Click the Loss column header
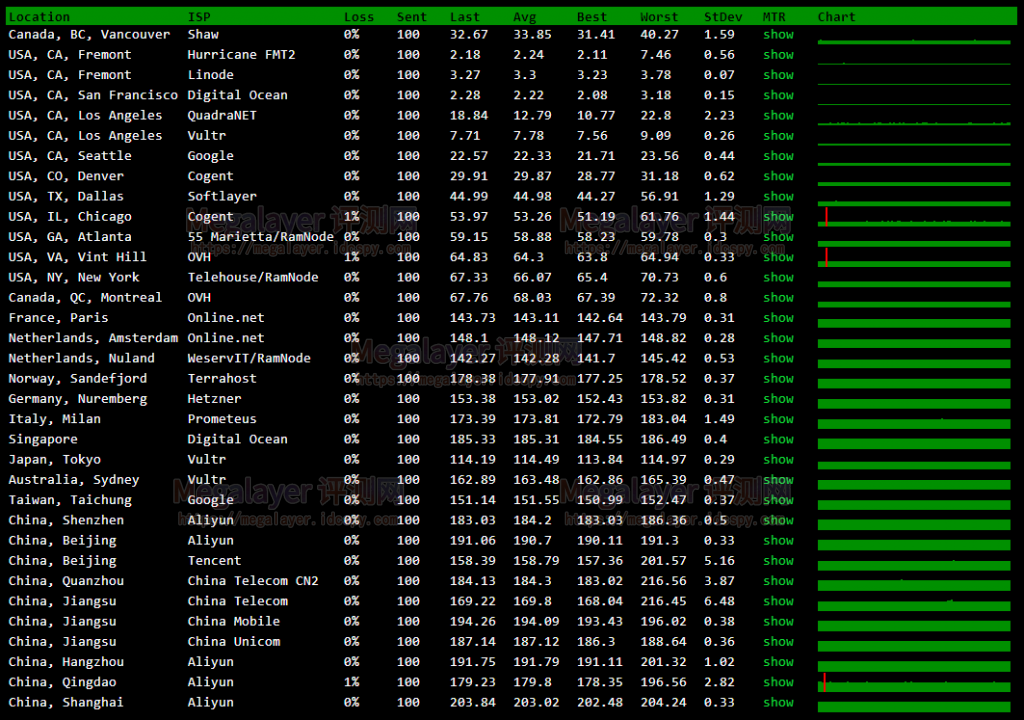 (x=359, y=17)
